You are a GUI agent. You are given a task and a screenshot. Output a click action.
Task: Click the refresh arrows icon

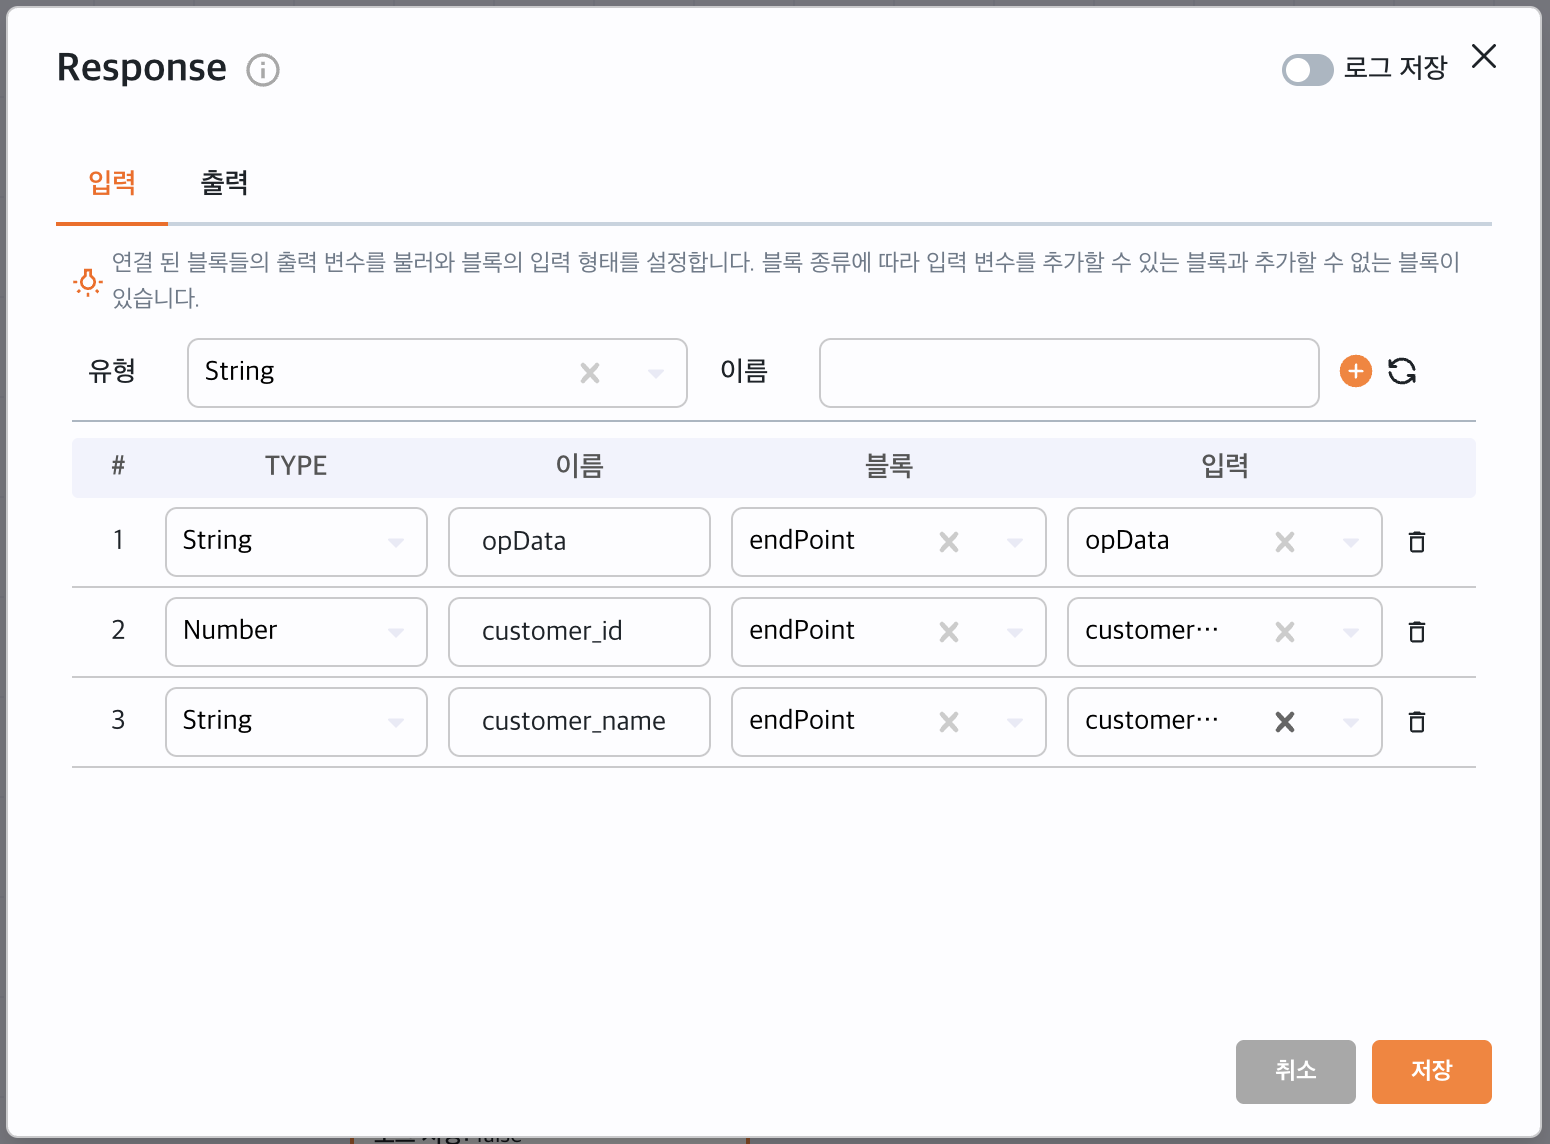tap(1402, 371)
